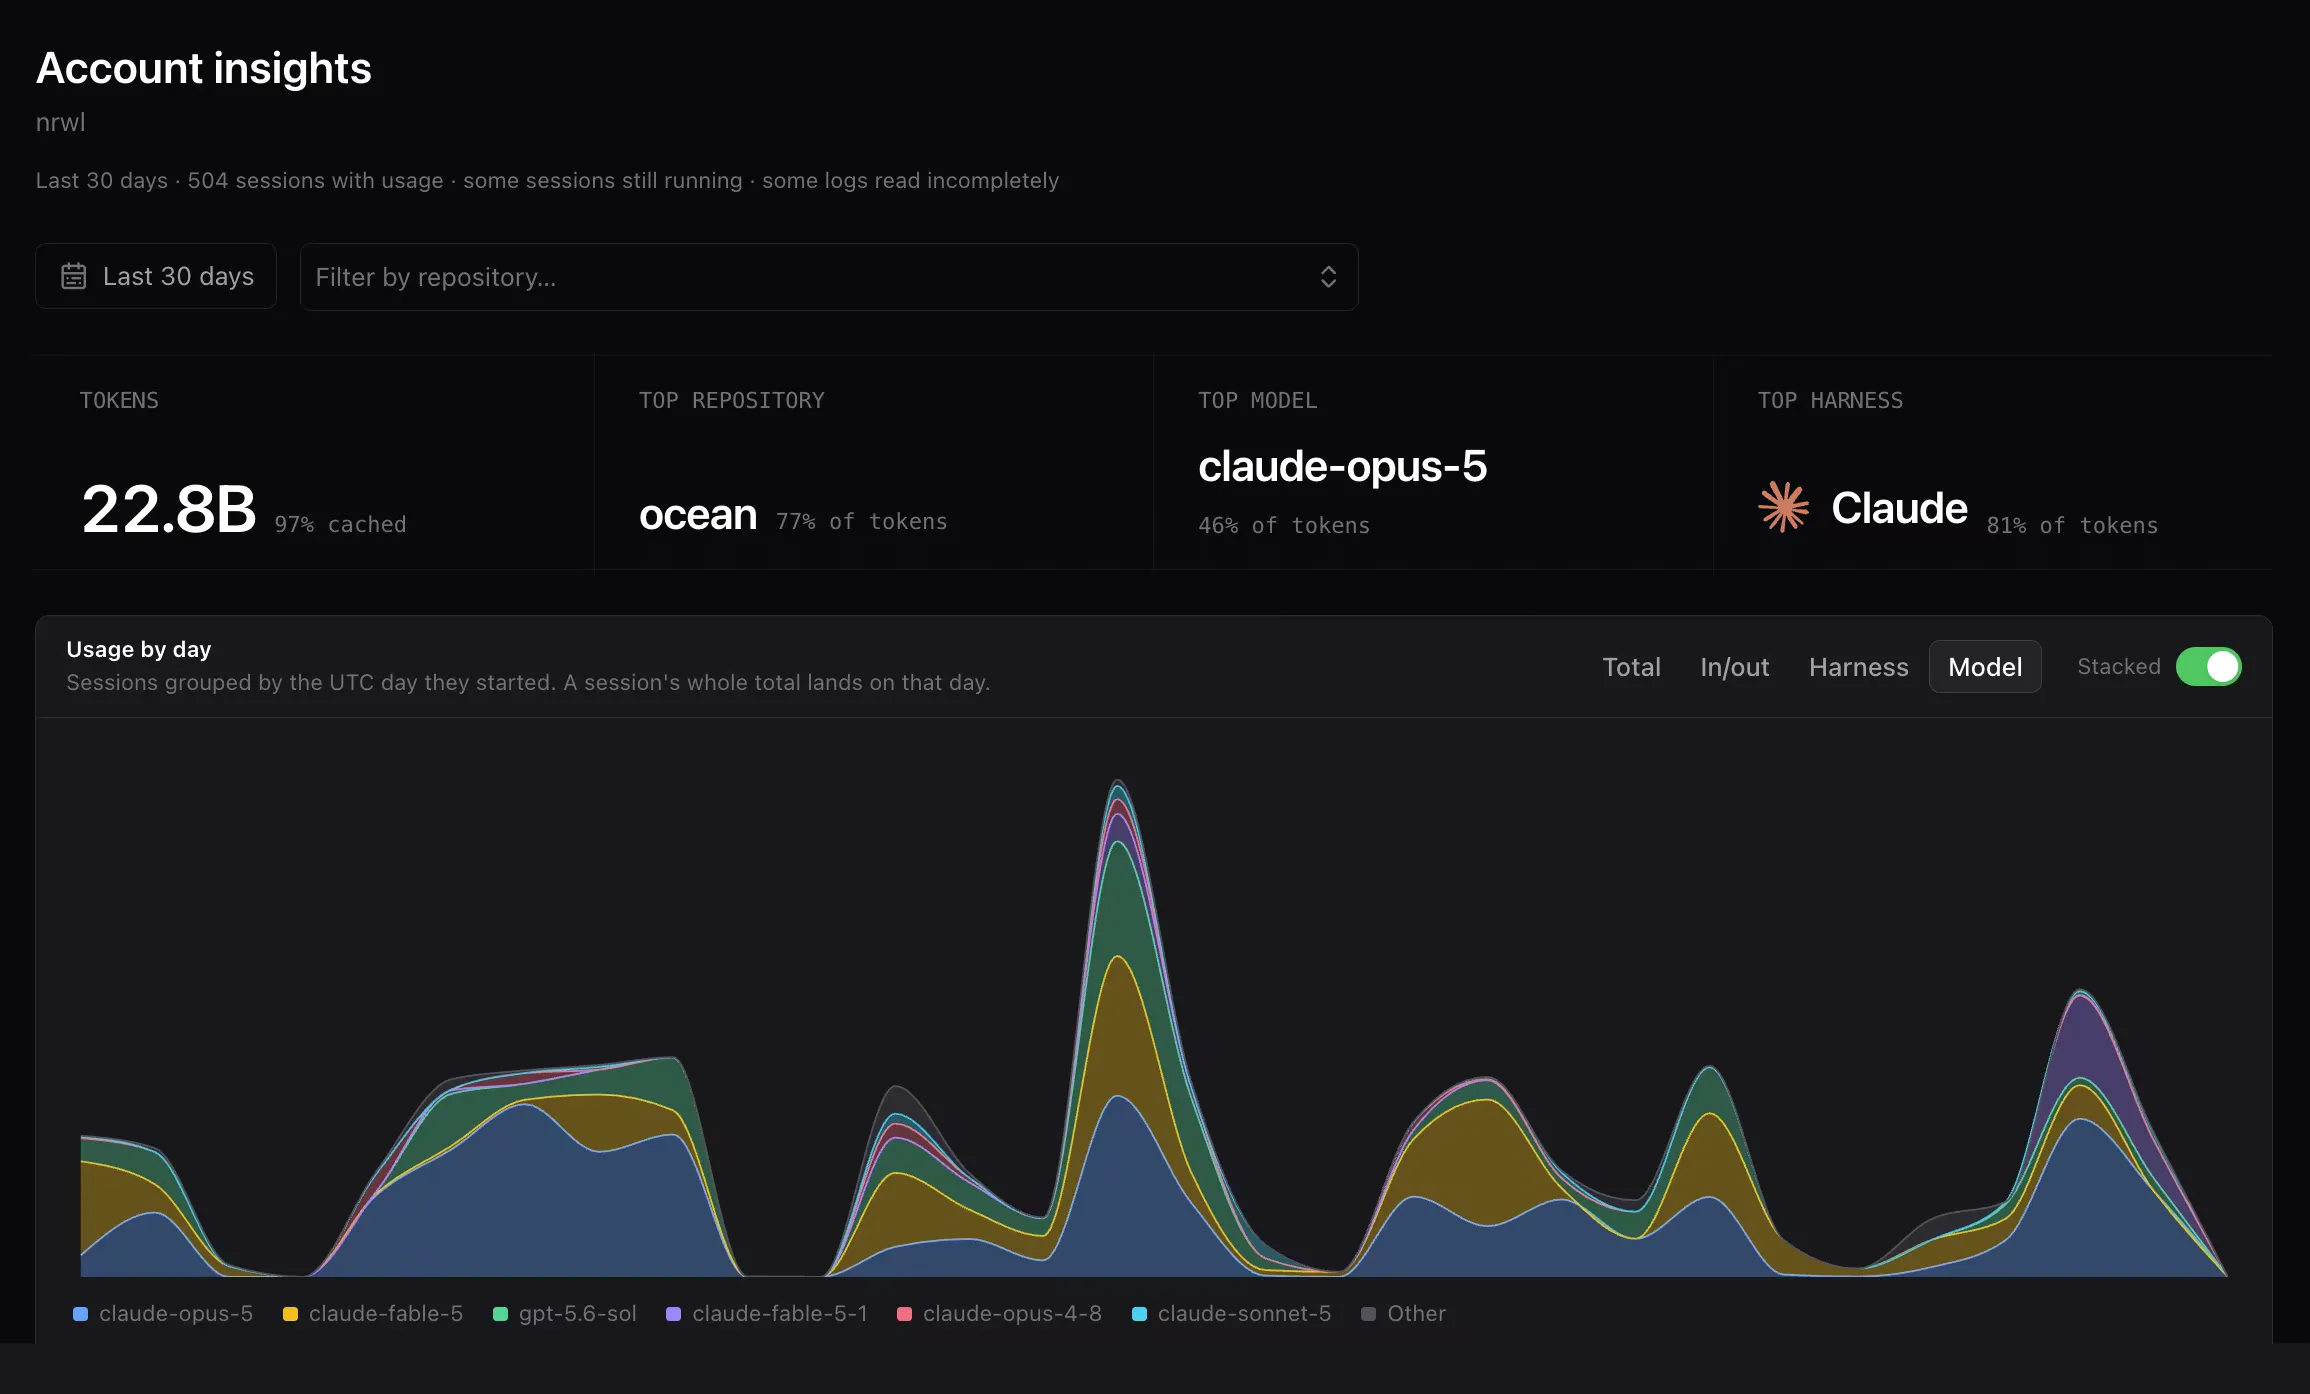
Task: Click the nrwl account name
Action: (60, 122)
